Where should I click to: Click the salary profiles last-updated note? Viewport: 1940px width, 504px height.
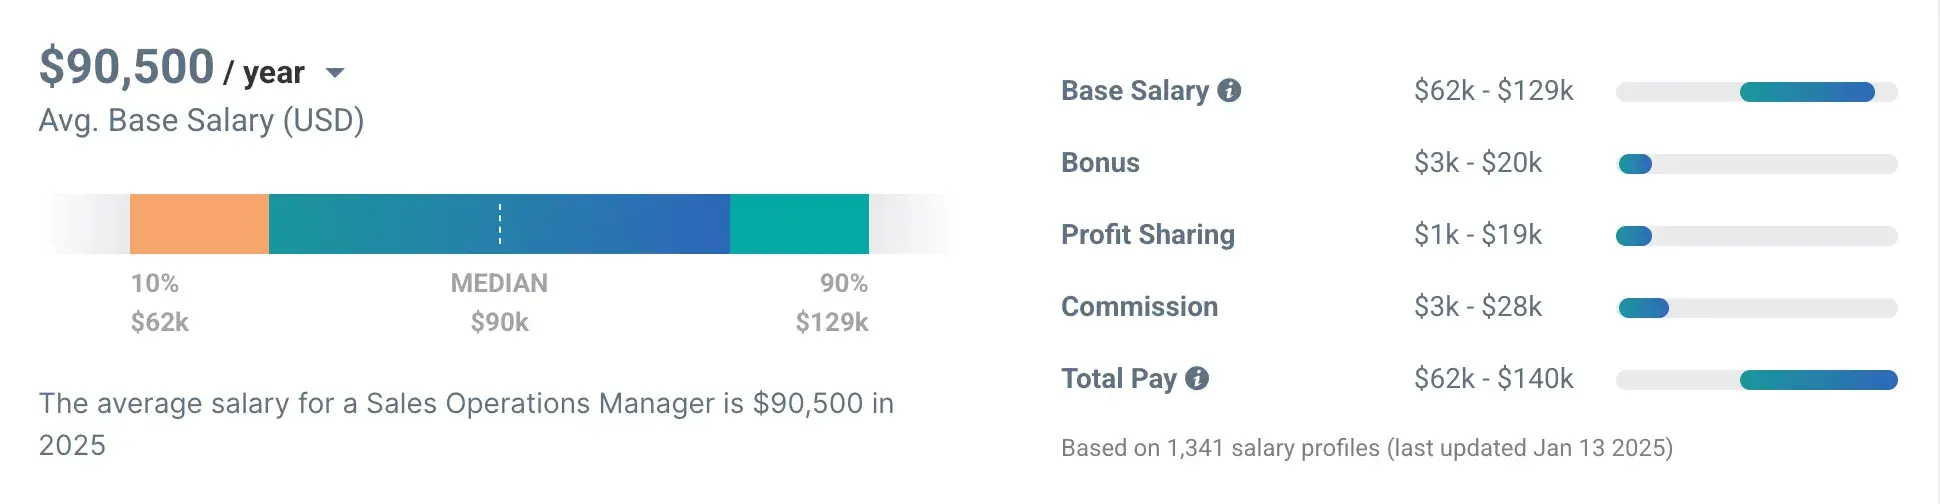1366,448
